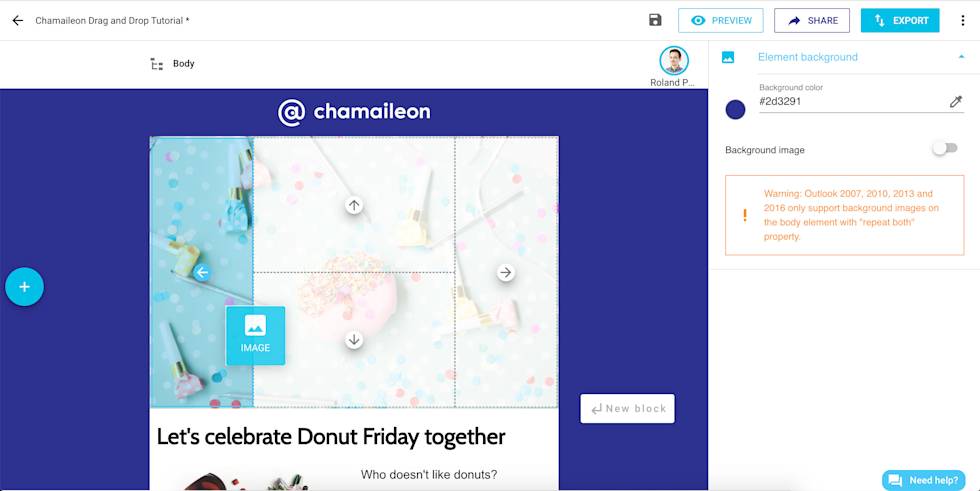Open the three-dot more options menu
This screenshot has height=491, width=980.
coord(963,20)
